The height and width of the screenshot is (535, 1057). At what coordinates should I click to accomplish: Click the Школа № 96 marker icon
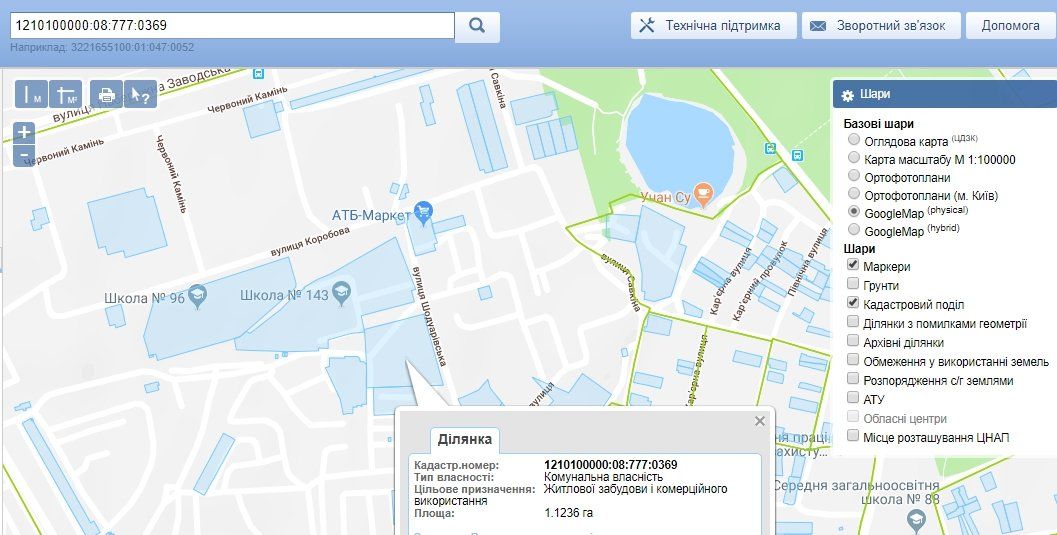(198, 295)
